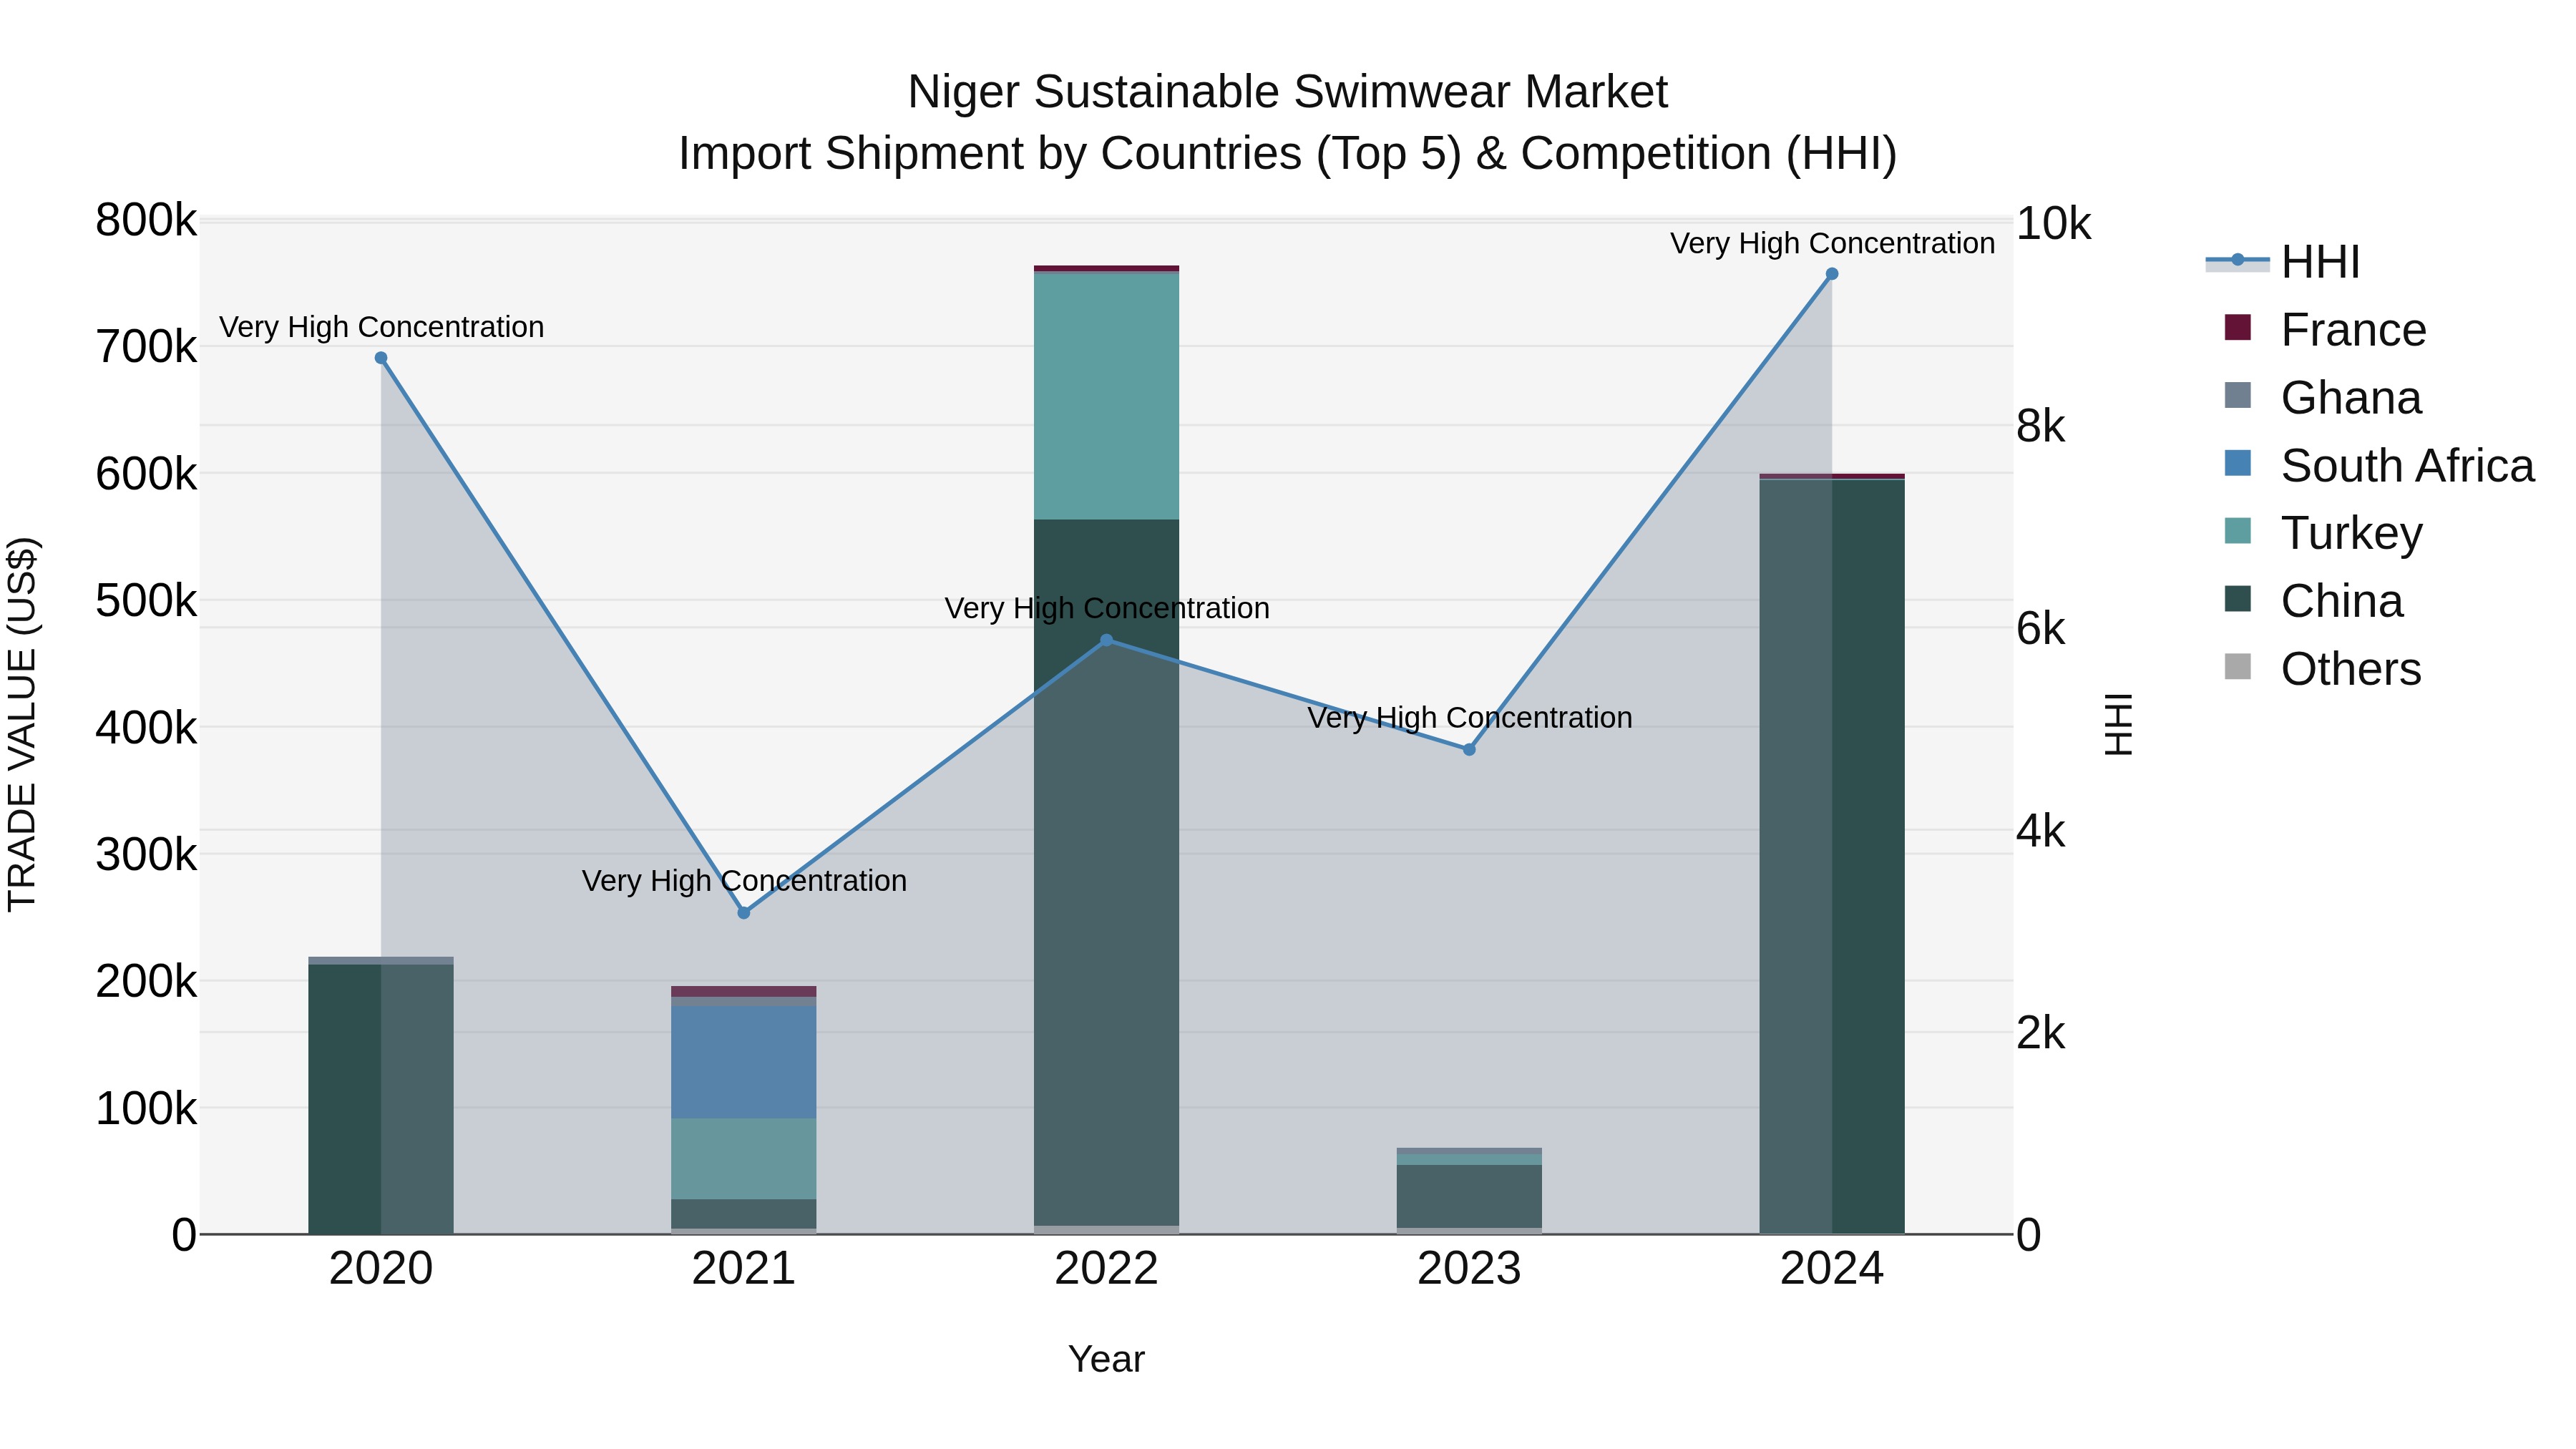Viewport: 2576px width, 1449px height.
Task: Click the 2021 France bar segment
Action: point(744,992)
